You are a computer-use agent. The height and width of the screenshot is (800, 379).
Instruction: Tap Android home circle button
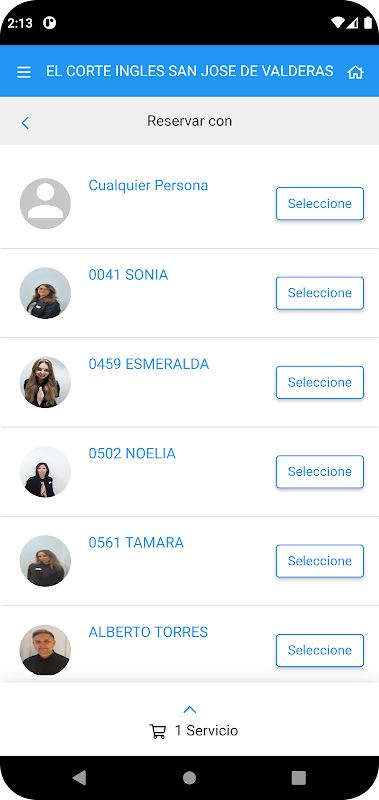(x=189, y=778)
